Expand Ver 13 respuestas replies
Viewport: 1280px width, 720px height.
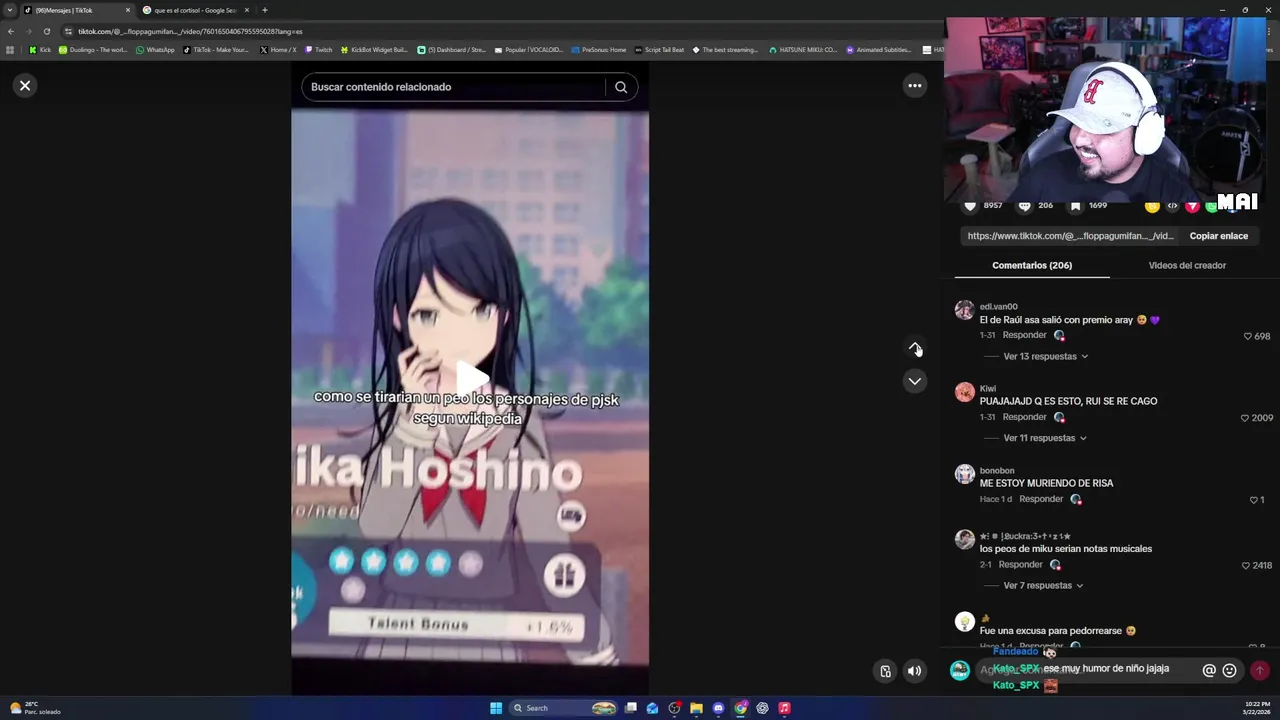(1045, 356)
